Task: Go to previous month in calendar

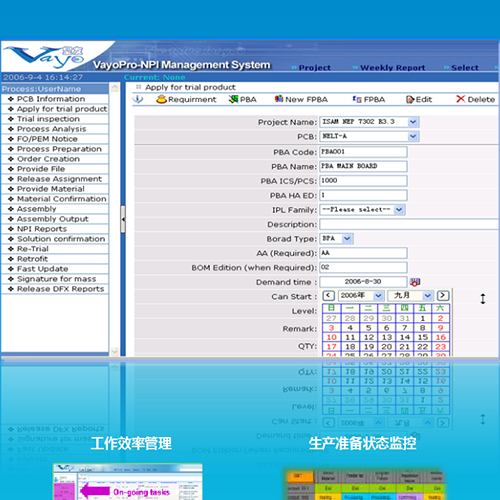Action: (329, 296)
